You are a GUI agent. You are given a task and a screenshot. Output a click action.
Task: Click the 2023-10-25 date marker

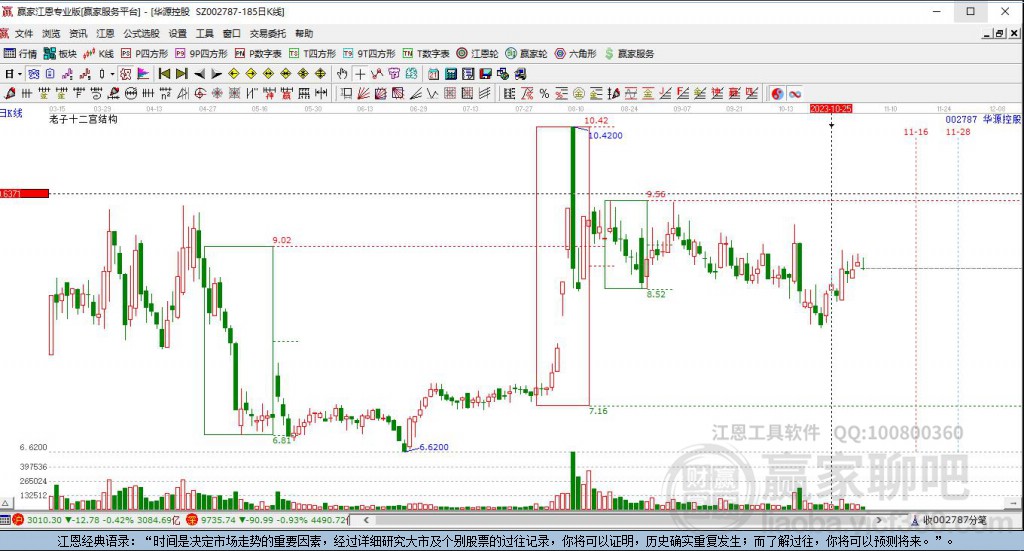pos(831,108)
